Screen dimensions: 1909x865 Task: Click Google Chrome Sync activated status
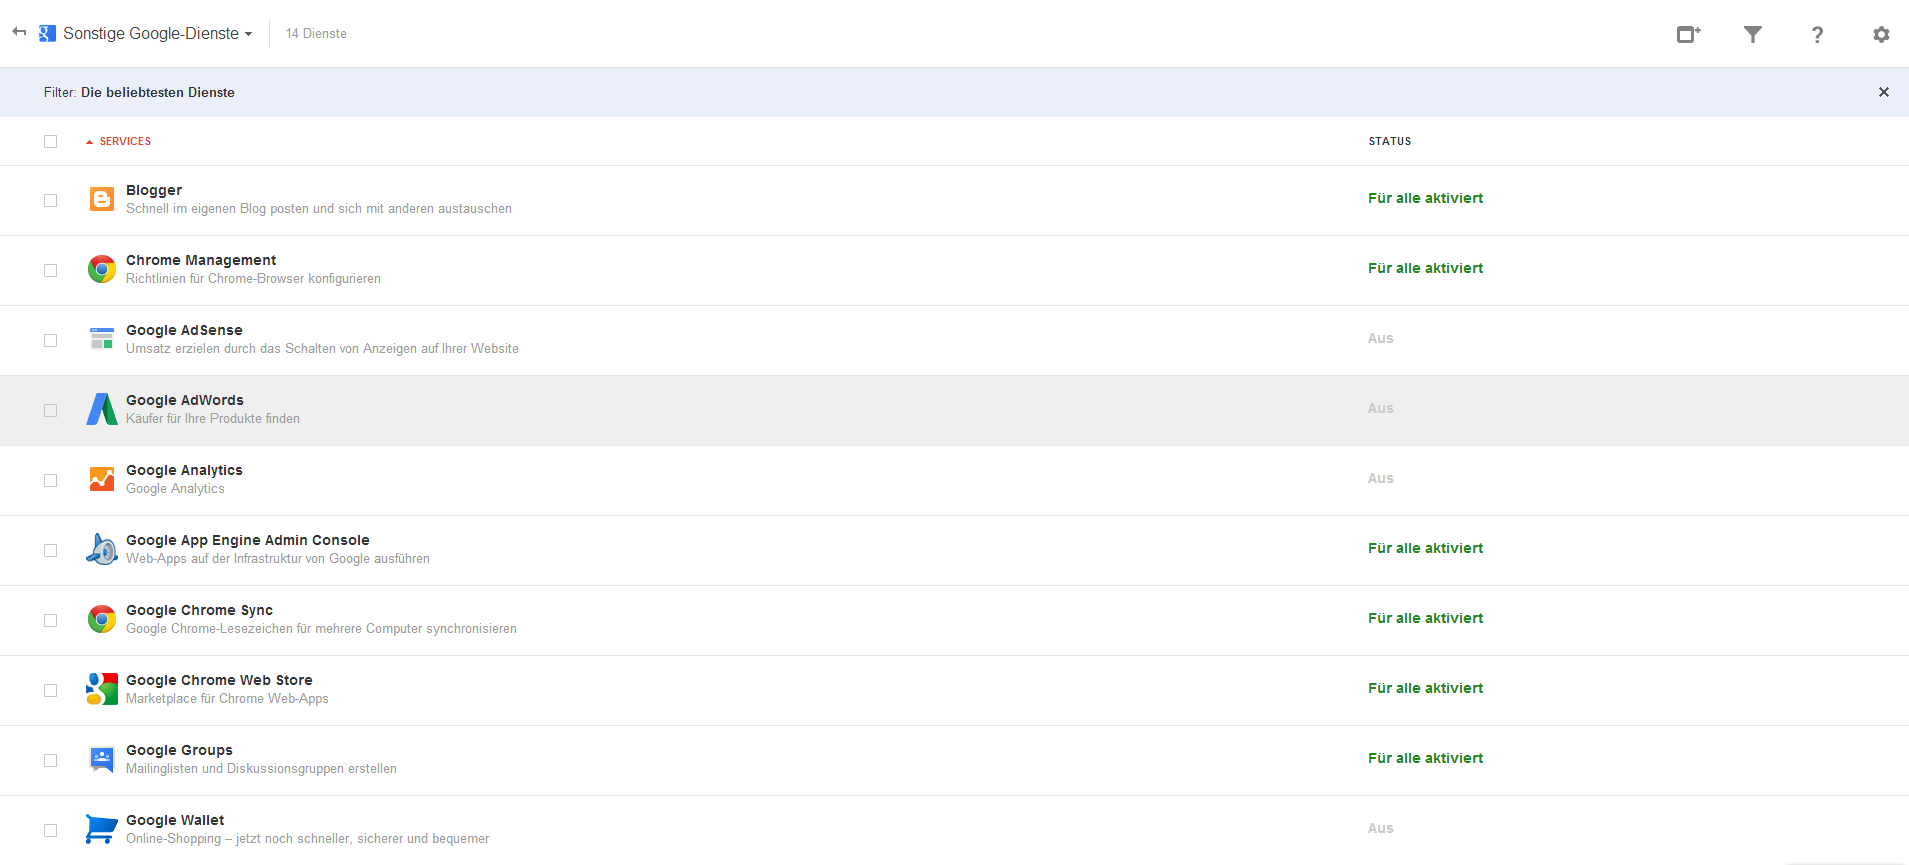pos(1425,618)
